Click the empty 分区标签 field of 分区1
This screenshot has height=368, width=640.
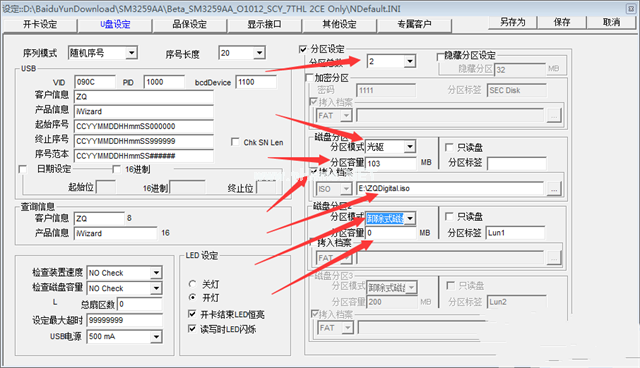(517, 164)
